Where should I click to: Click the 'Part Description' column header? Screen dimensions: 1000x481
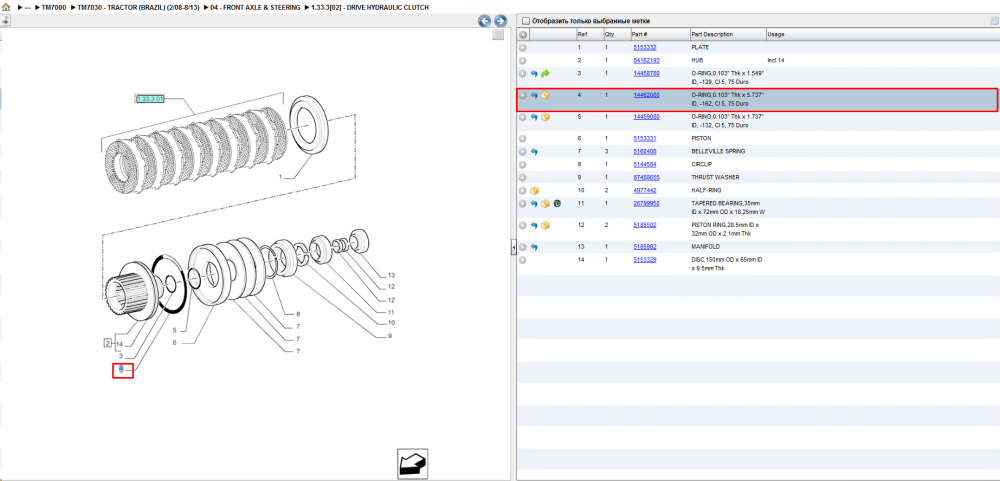tap(712, 34)
